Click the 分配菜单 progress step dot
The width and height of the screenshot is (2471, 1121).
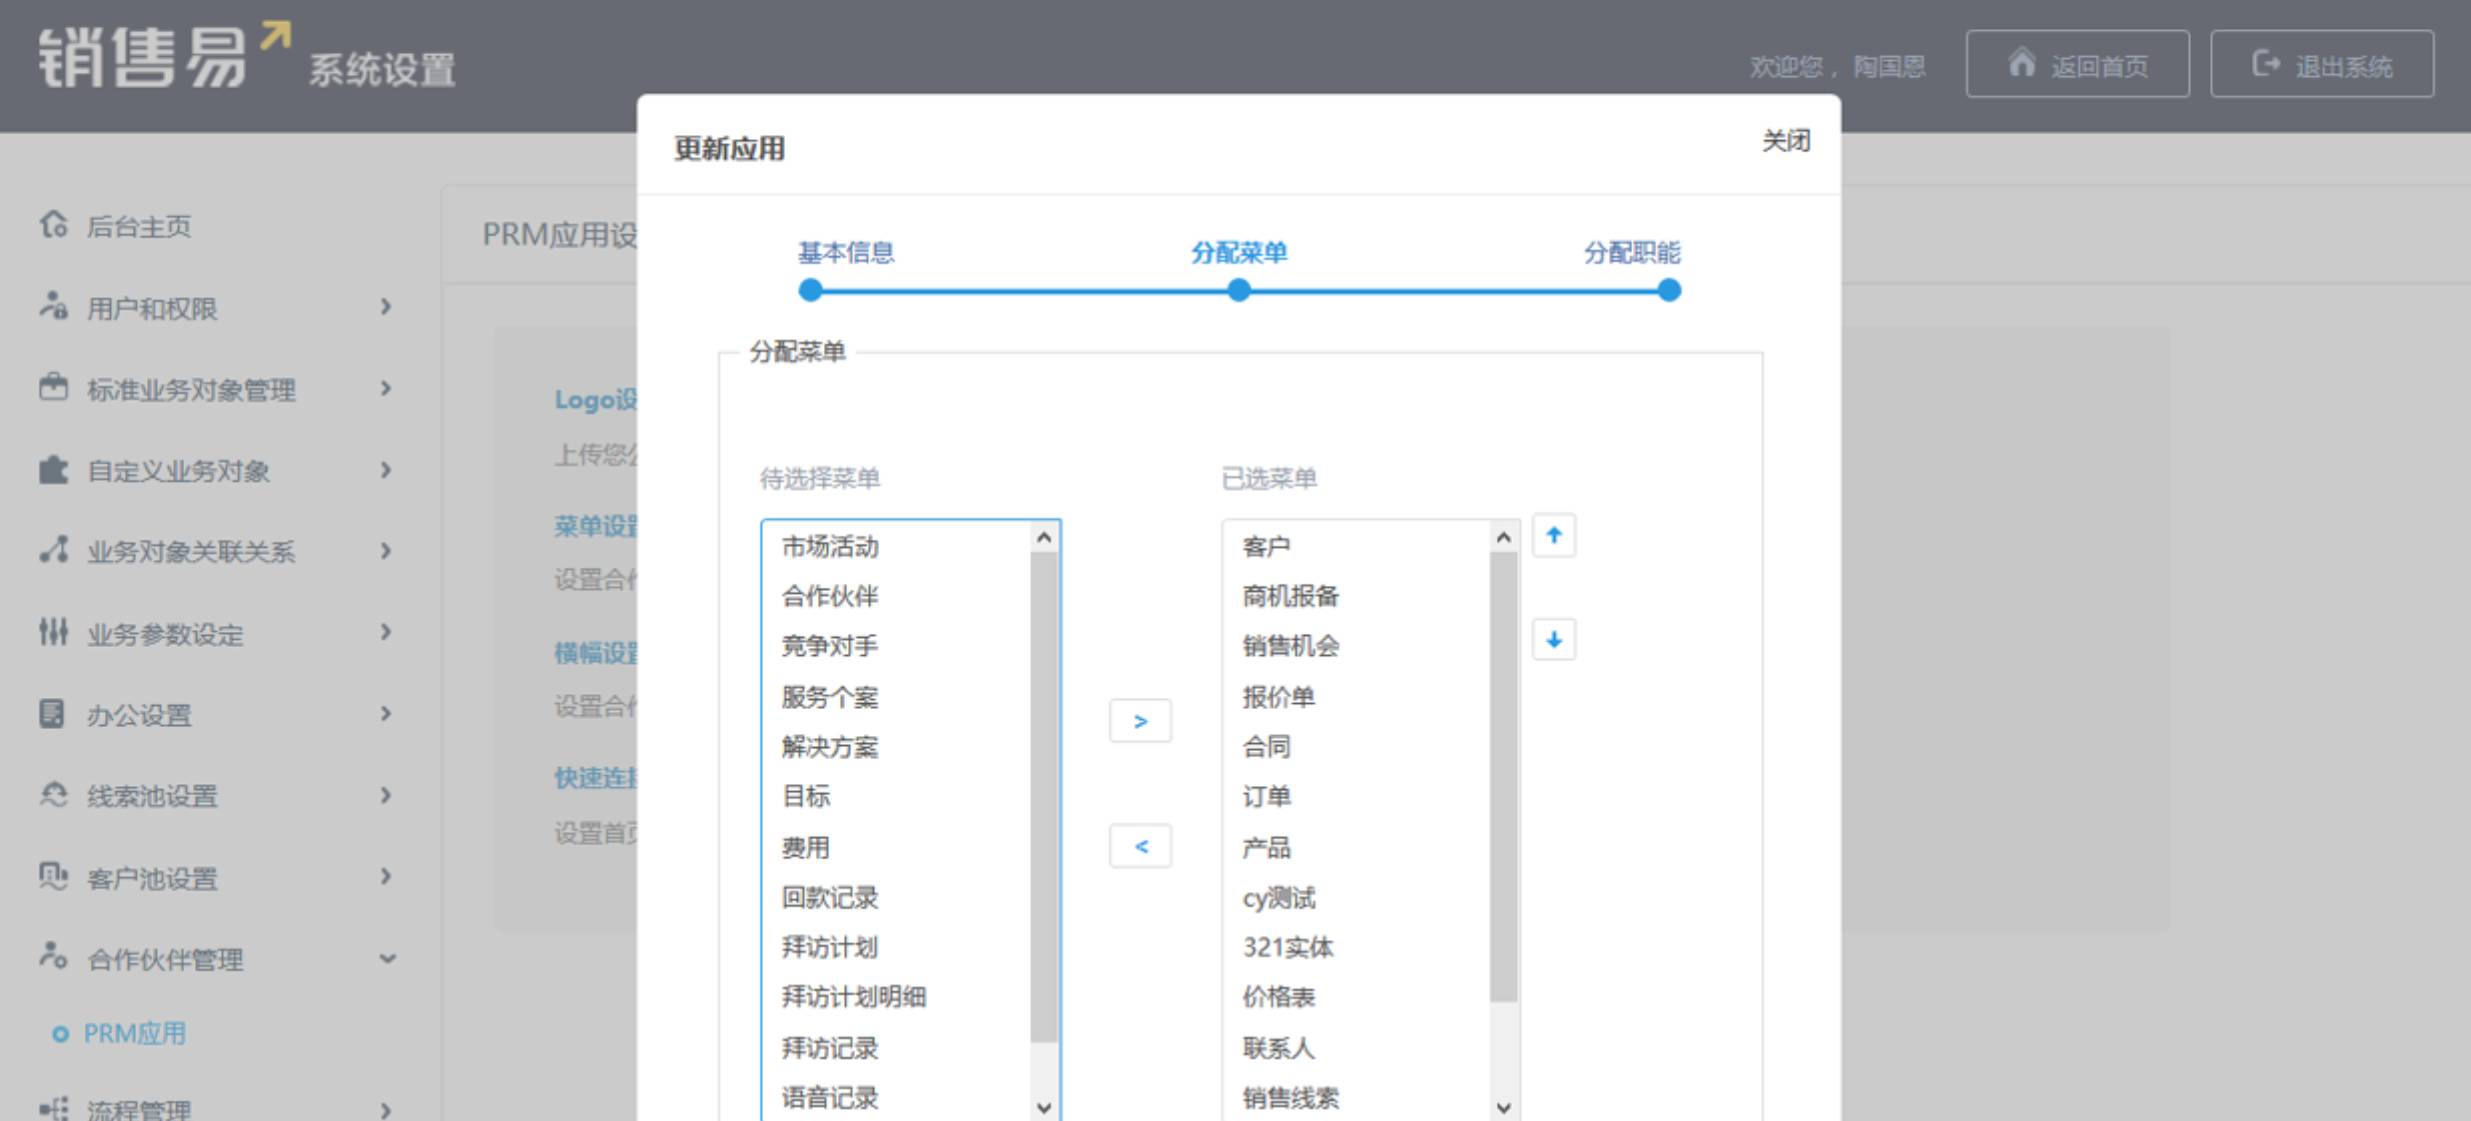1238,291
